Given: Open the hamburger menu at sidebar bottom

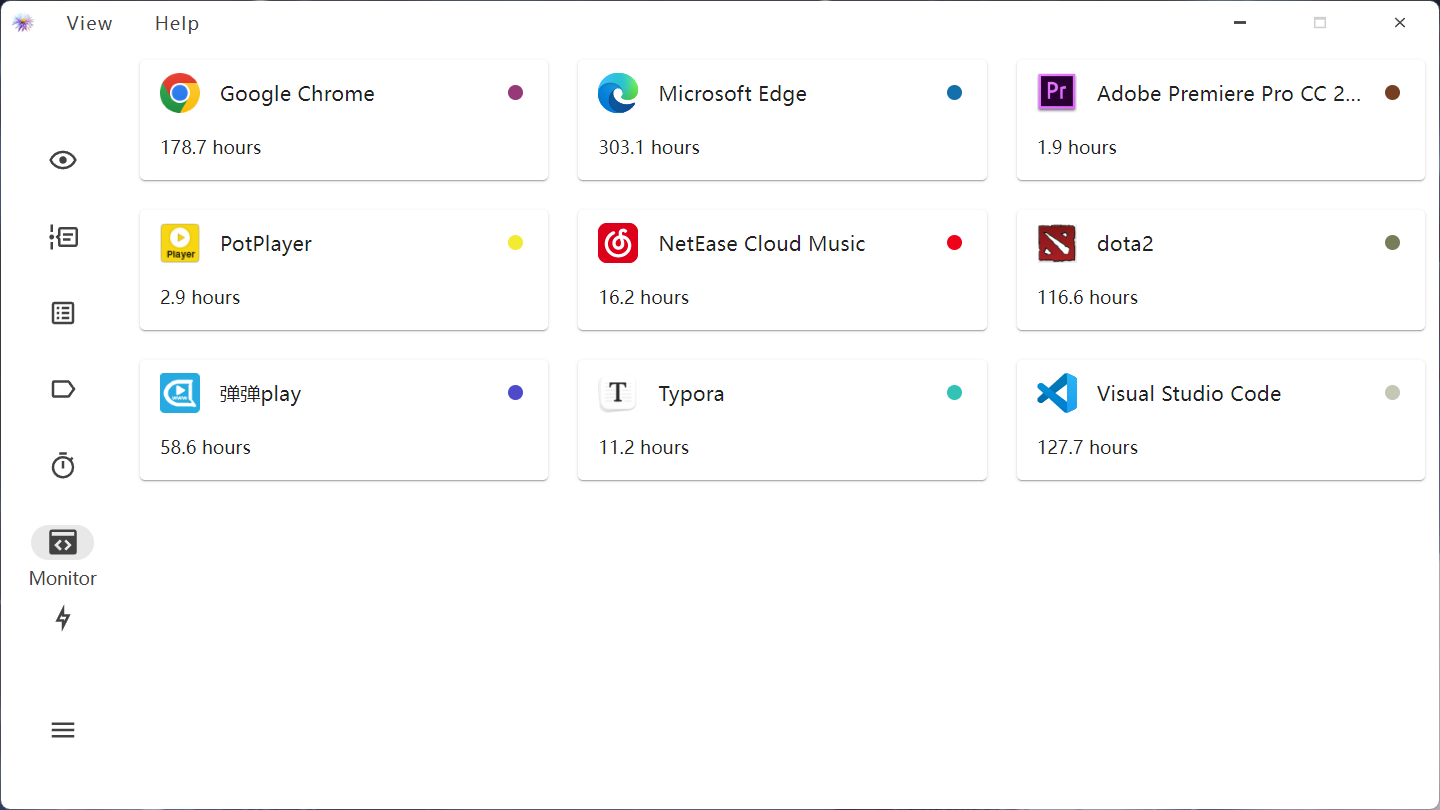Looking at the screenshot, I should 63,730.
